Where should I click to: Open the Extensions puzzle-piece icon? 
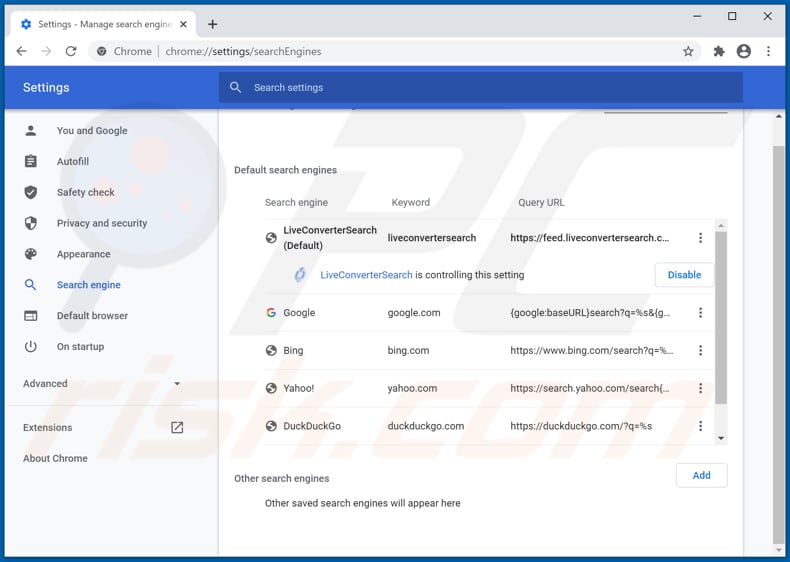(719, 51)
